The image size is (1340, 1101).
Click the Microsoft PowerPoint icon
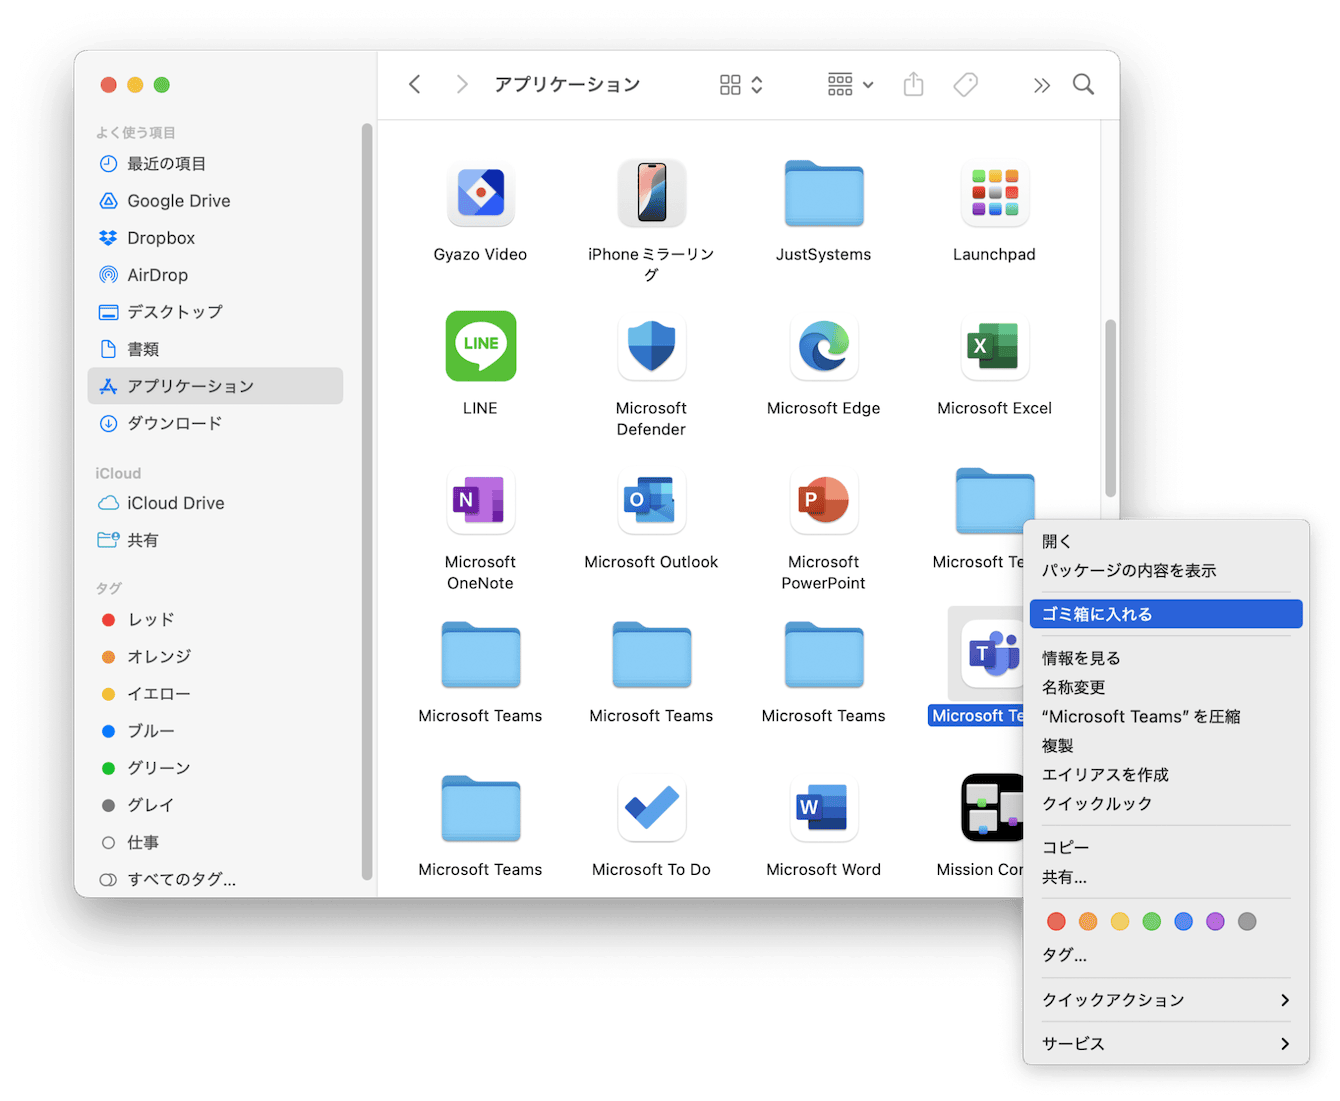point(823,500)
